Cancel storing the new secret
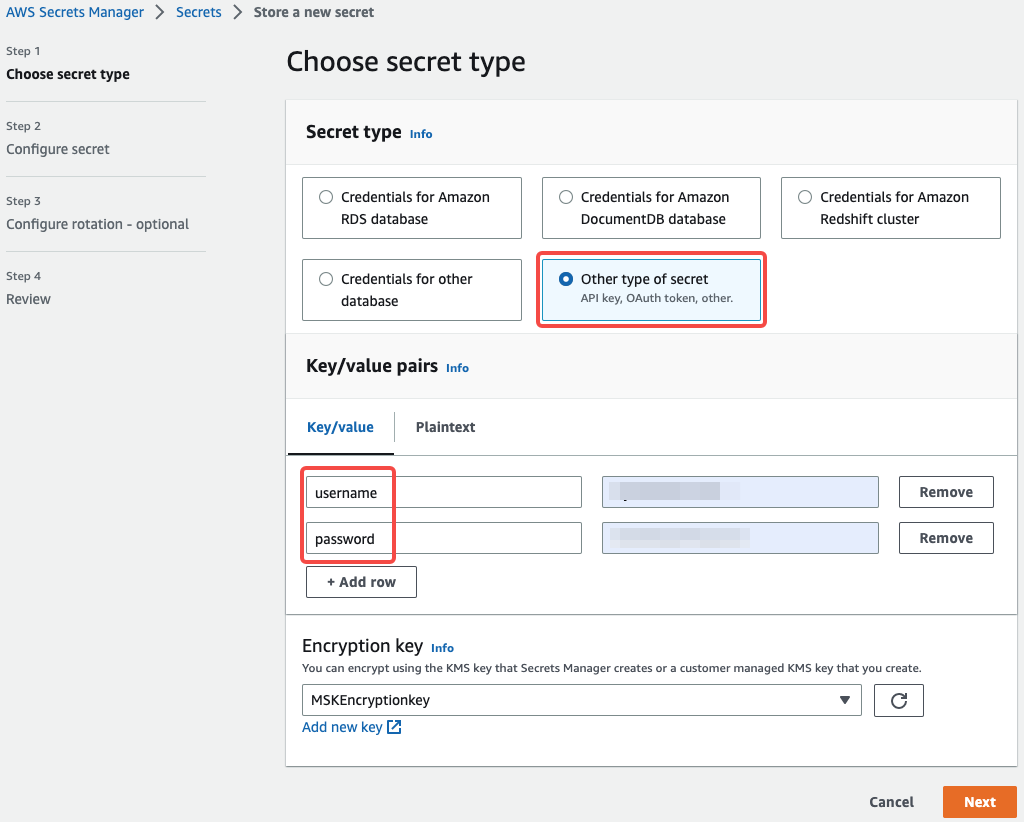 tap(891, 802)
